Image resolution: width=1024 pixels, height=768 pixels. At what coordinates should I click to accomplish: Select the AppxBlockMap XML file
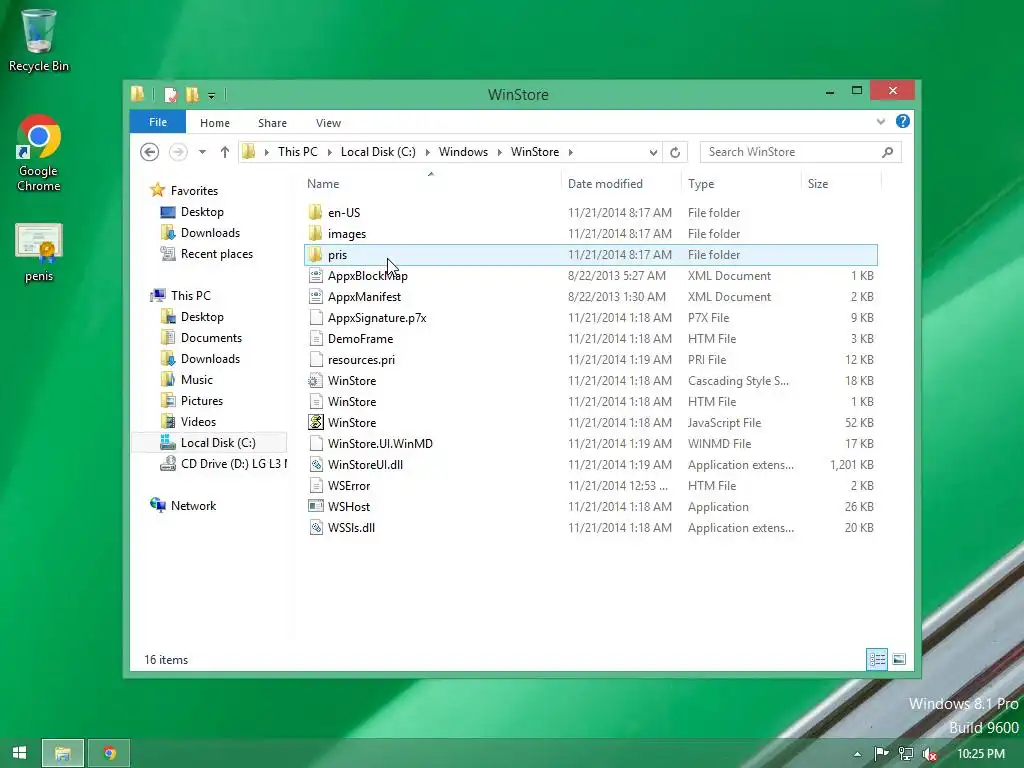(x=590, y=276)
